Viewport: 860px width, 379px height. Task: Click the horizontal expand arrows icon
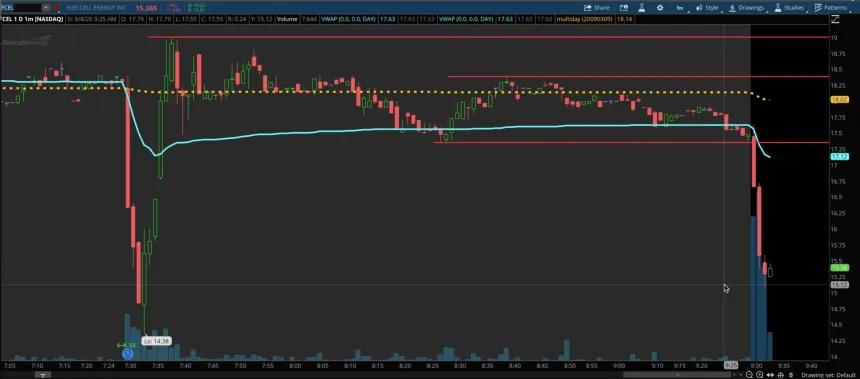[769, 374]
